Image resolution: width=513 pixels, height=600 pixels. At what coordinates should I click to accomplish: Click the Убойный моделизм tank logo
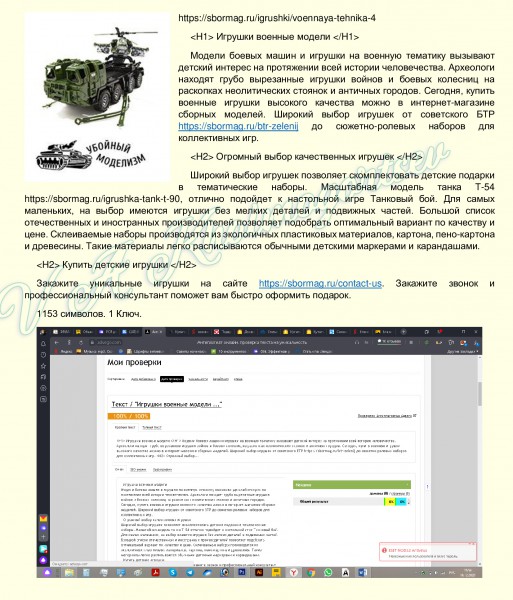pos(91,155)
